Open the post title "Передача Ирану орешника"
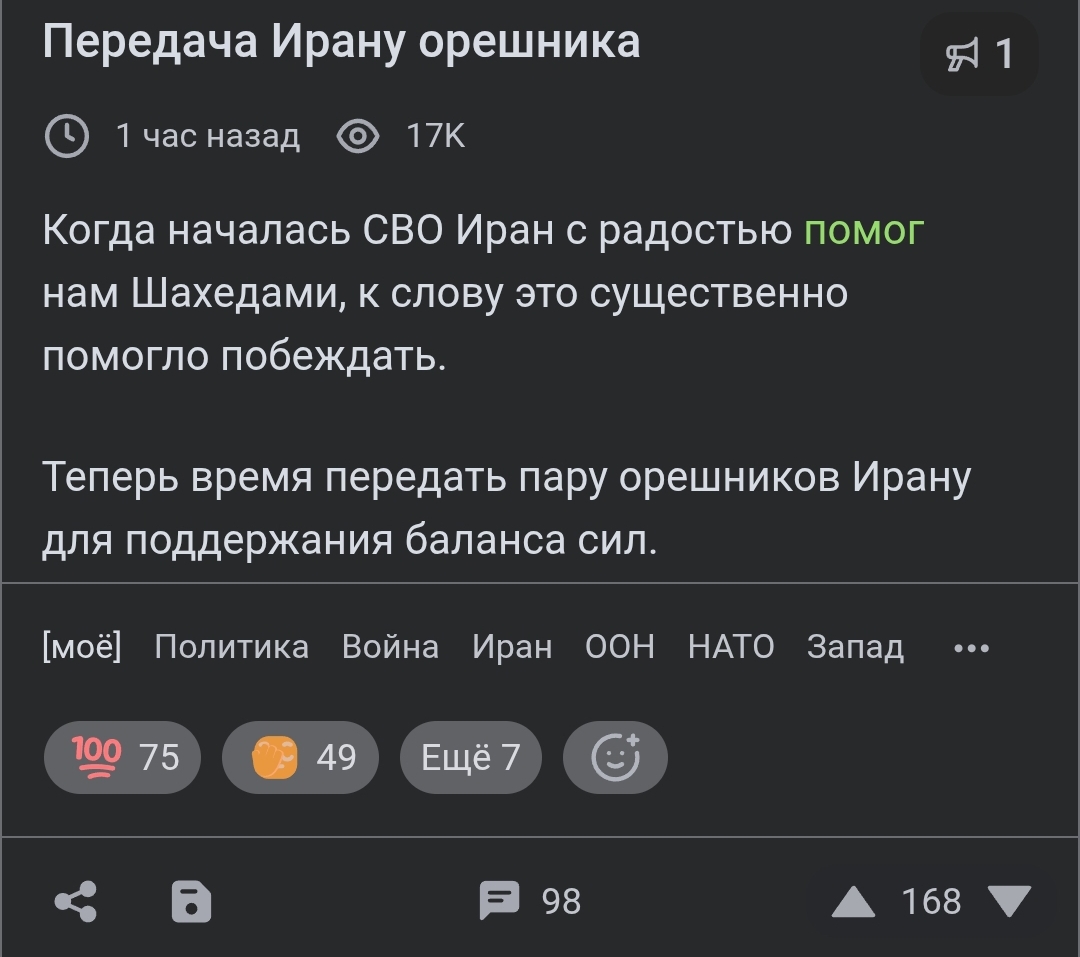The width and height of the screenshot is (1080, 957). pos(341,42)
